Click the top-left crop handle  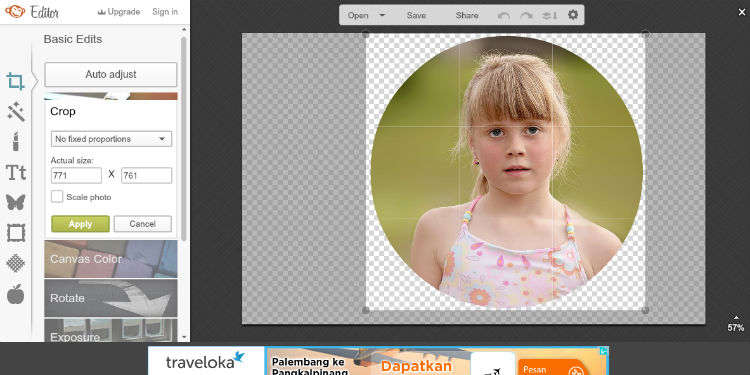tap(365, 34)
